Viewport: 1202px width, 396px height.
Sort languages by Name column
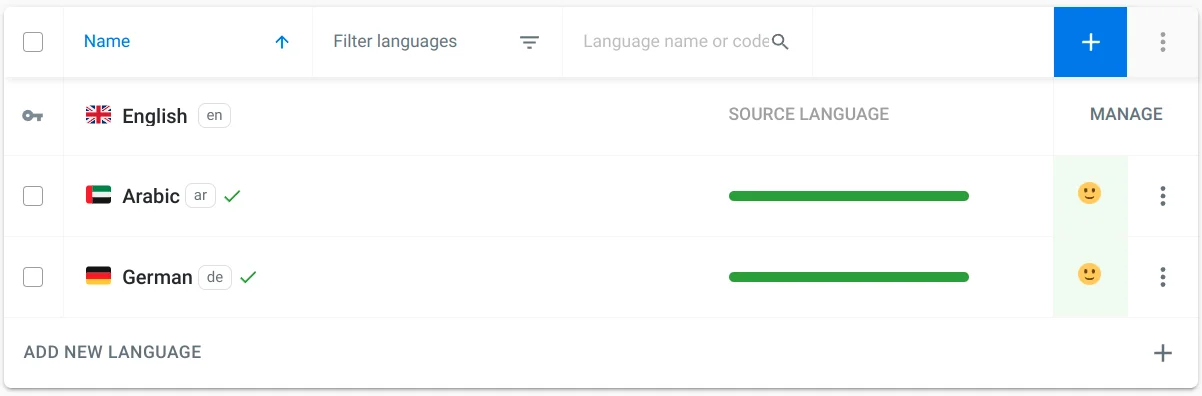tap(107, 42)
